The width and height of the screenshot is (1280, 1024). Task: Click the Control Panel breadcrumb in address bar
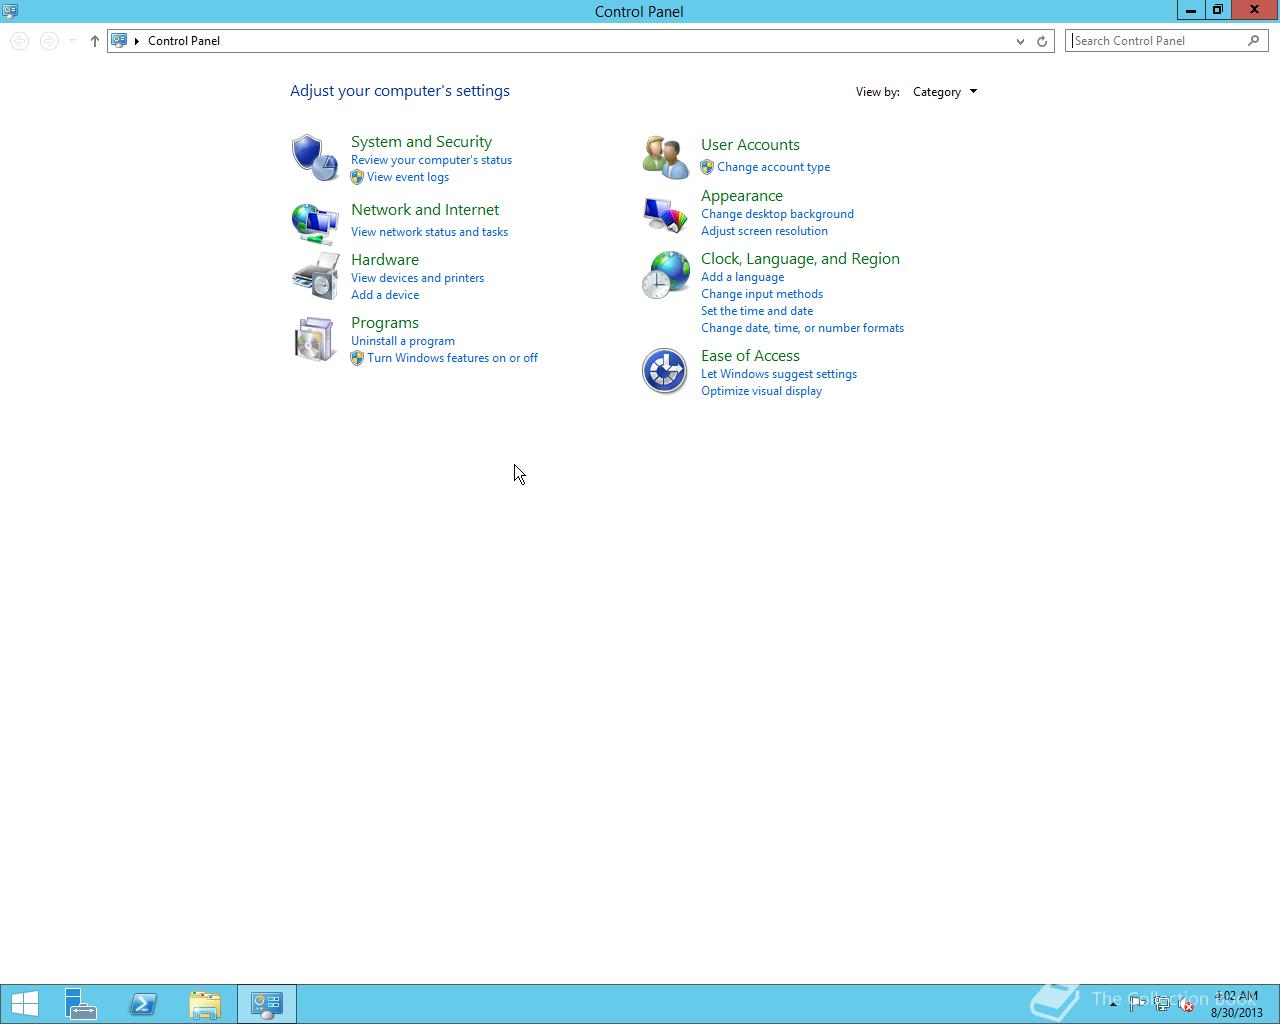tap(184, 41)
